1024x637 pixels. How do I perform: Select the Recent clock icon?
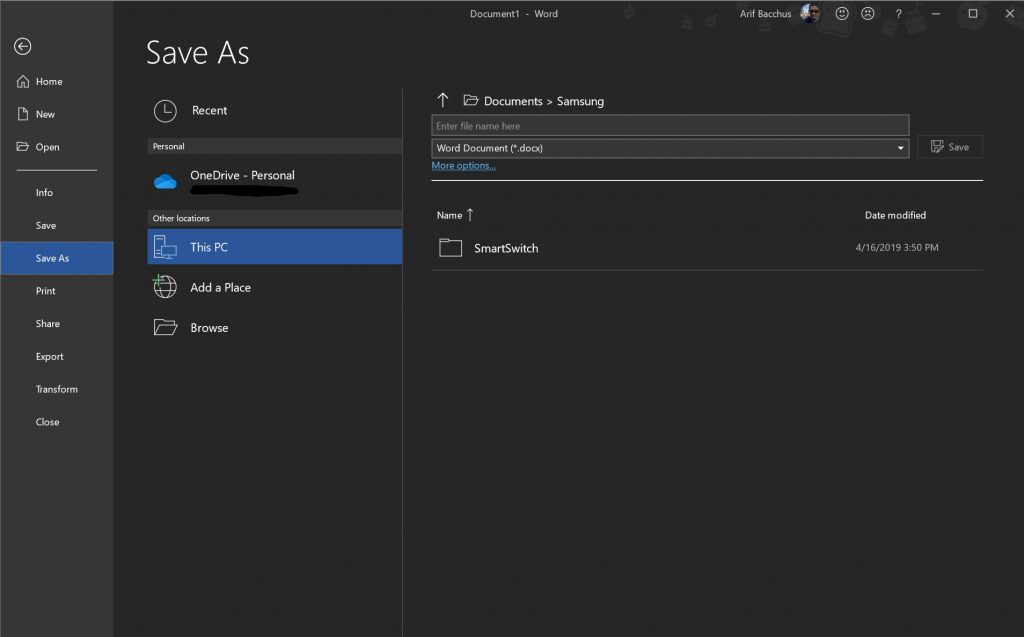pyautogui.click(x=165, y=111)
